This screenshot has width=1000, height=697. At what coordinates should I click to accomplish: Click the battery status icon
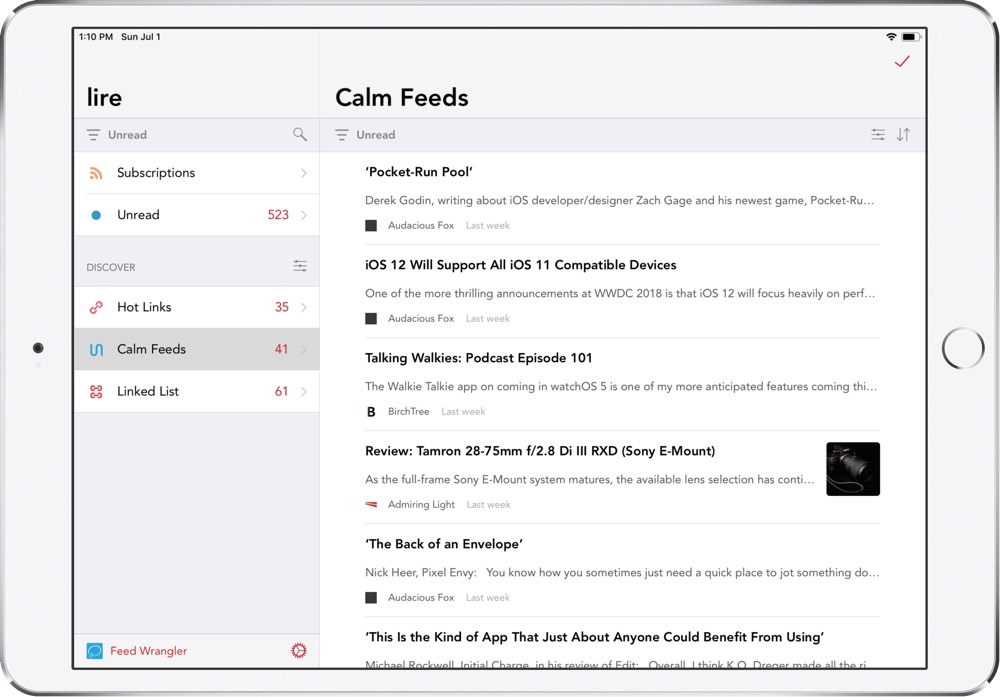tap(910, 37)
